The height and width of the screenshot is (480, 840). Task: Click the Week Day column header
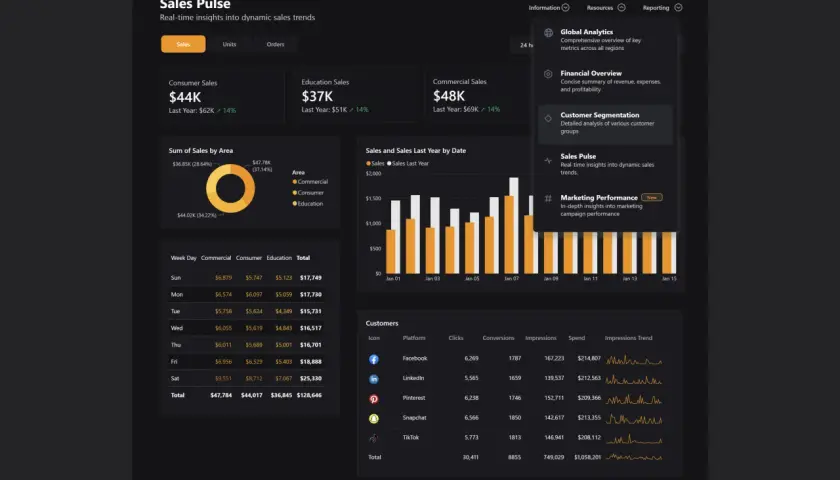pyautogui.click(x=183, y=258)
